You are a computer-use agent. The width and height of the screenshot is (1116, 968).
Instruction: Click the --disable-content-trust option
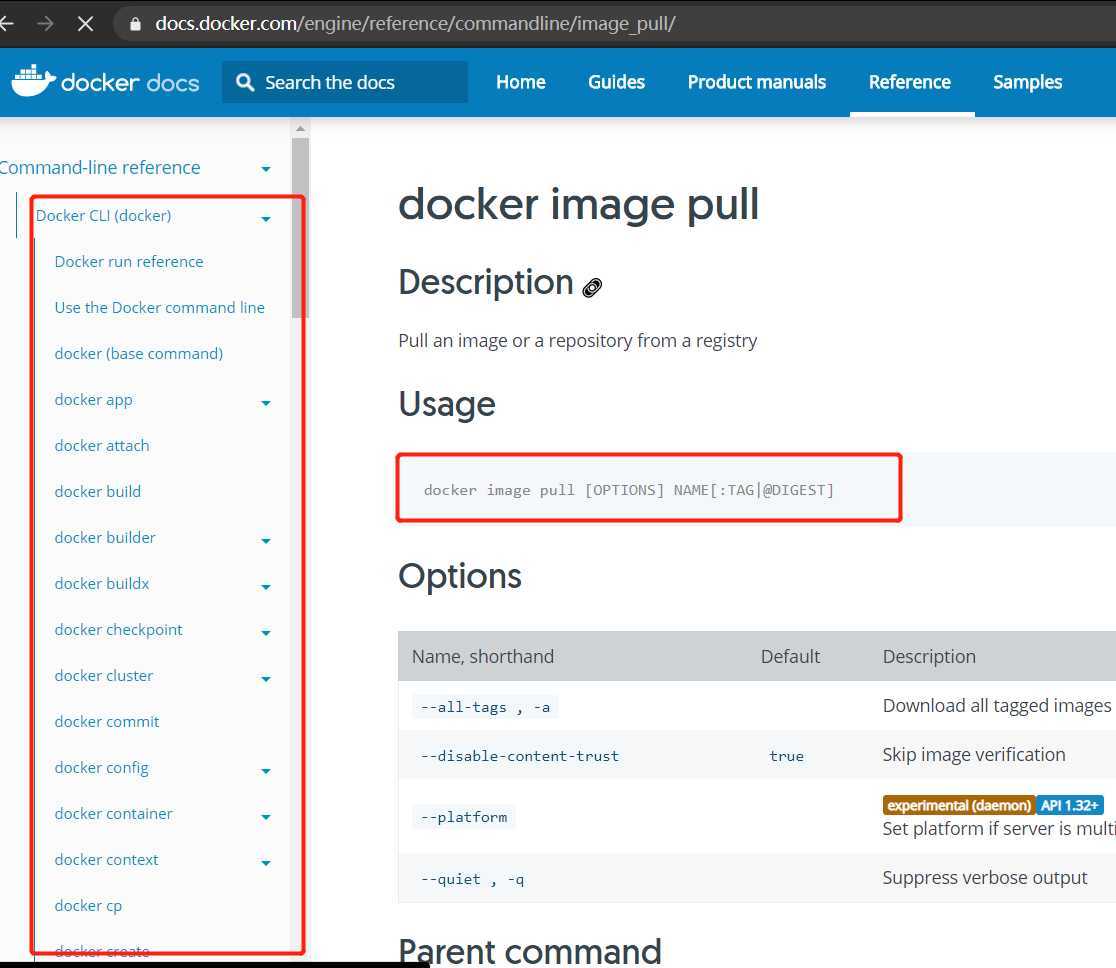tap(520, 756)
